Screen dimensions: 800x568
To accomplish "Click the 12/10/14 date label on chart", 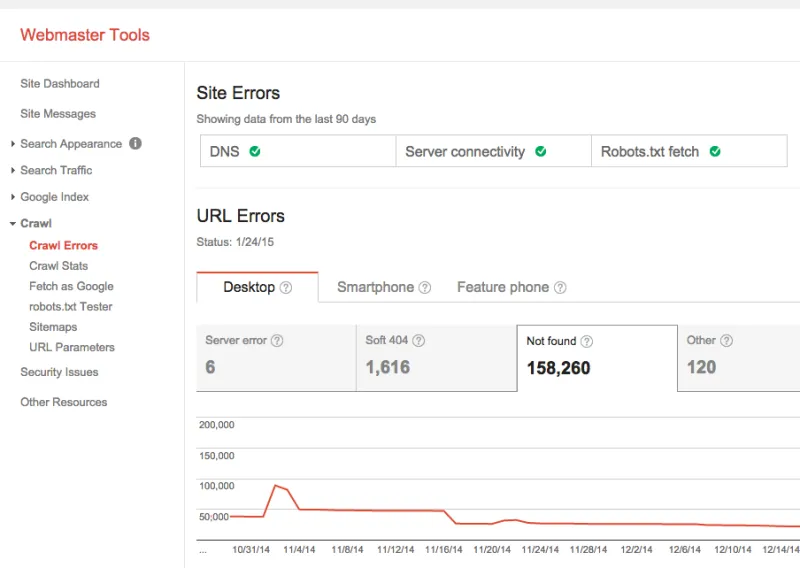I will (733, 550).
